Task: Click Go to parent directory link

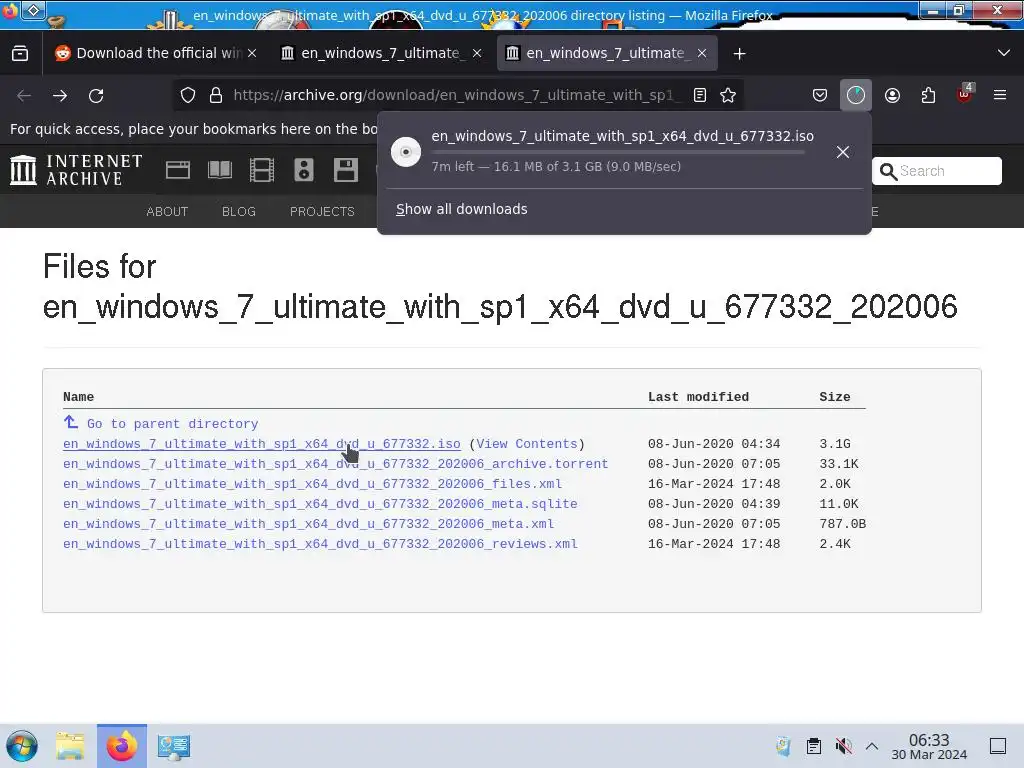Action: (172, 424)
